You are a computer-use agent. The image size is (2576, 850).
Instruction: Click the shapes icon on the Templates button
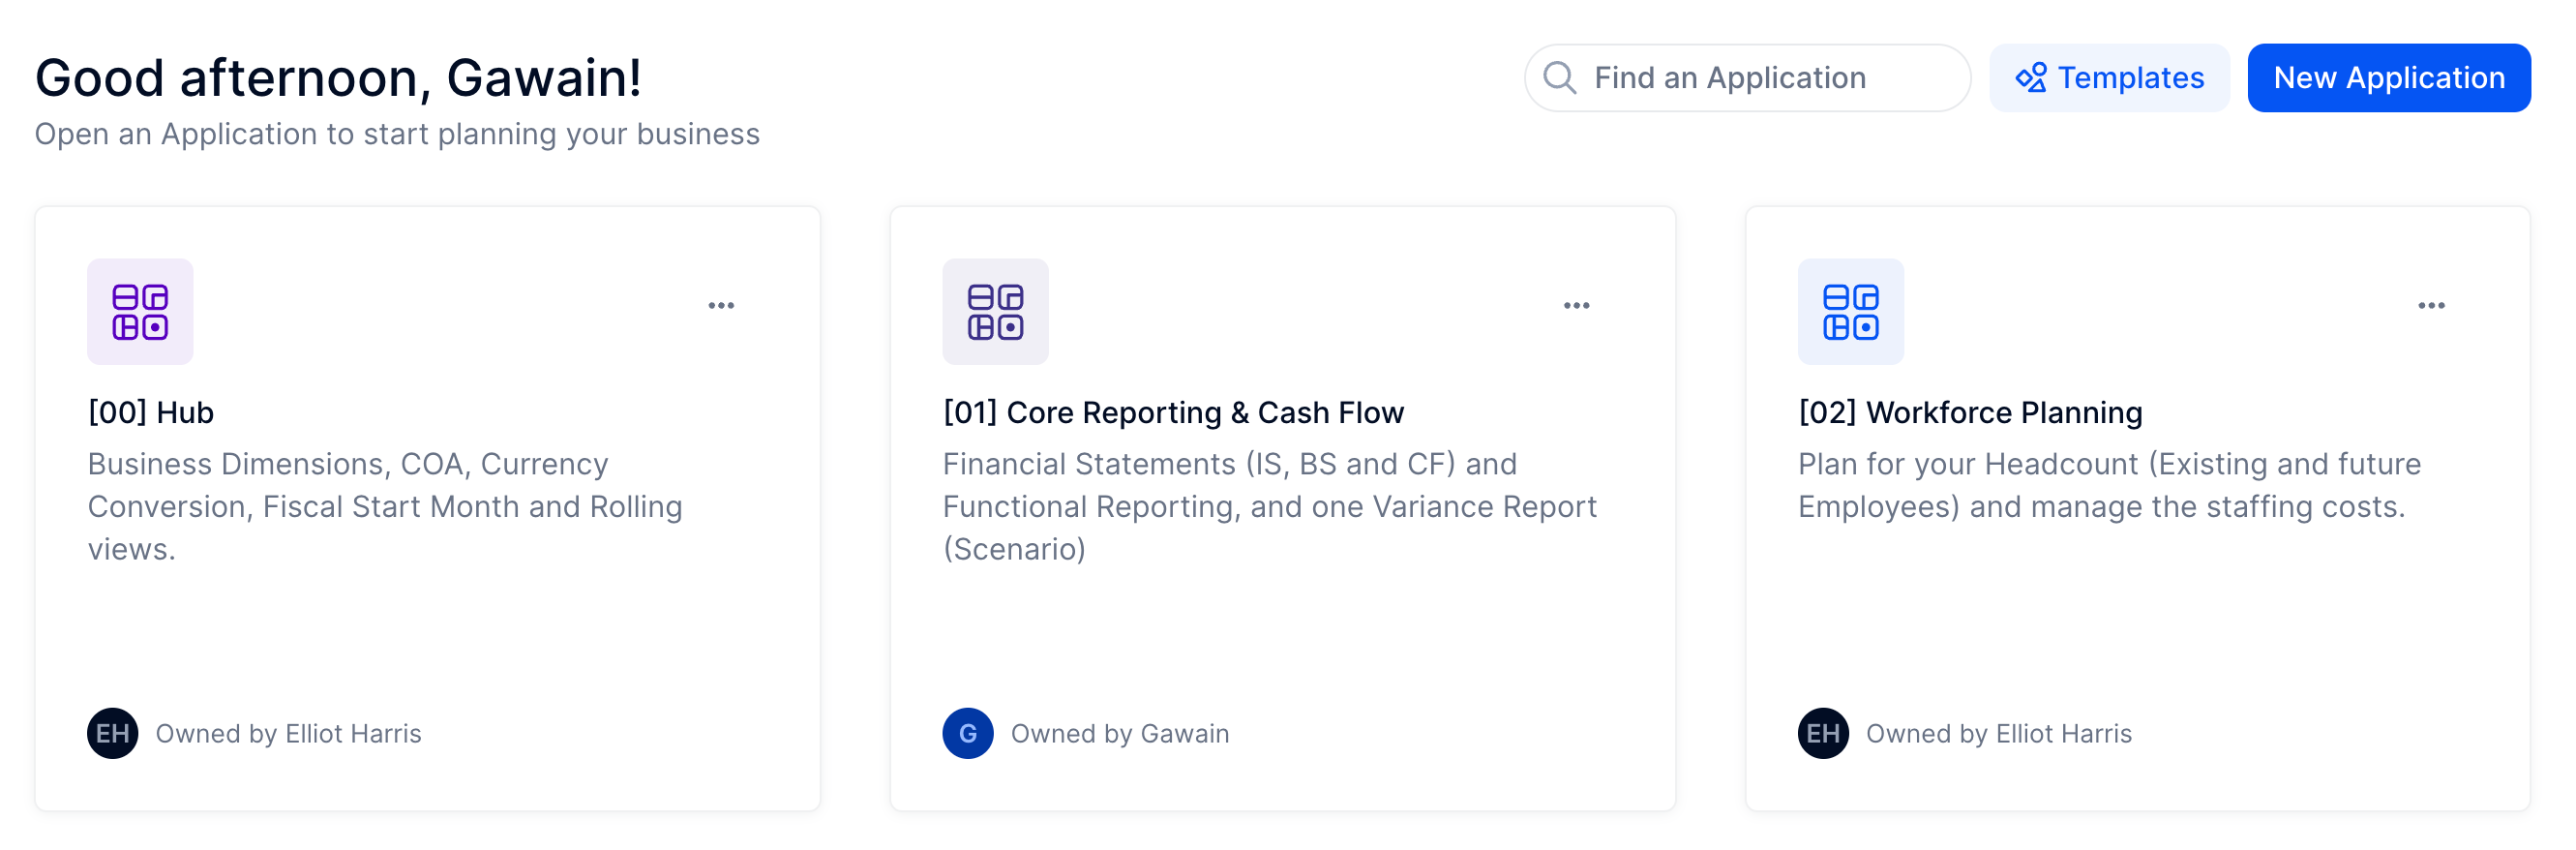click(2030, 77)
